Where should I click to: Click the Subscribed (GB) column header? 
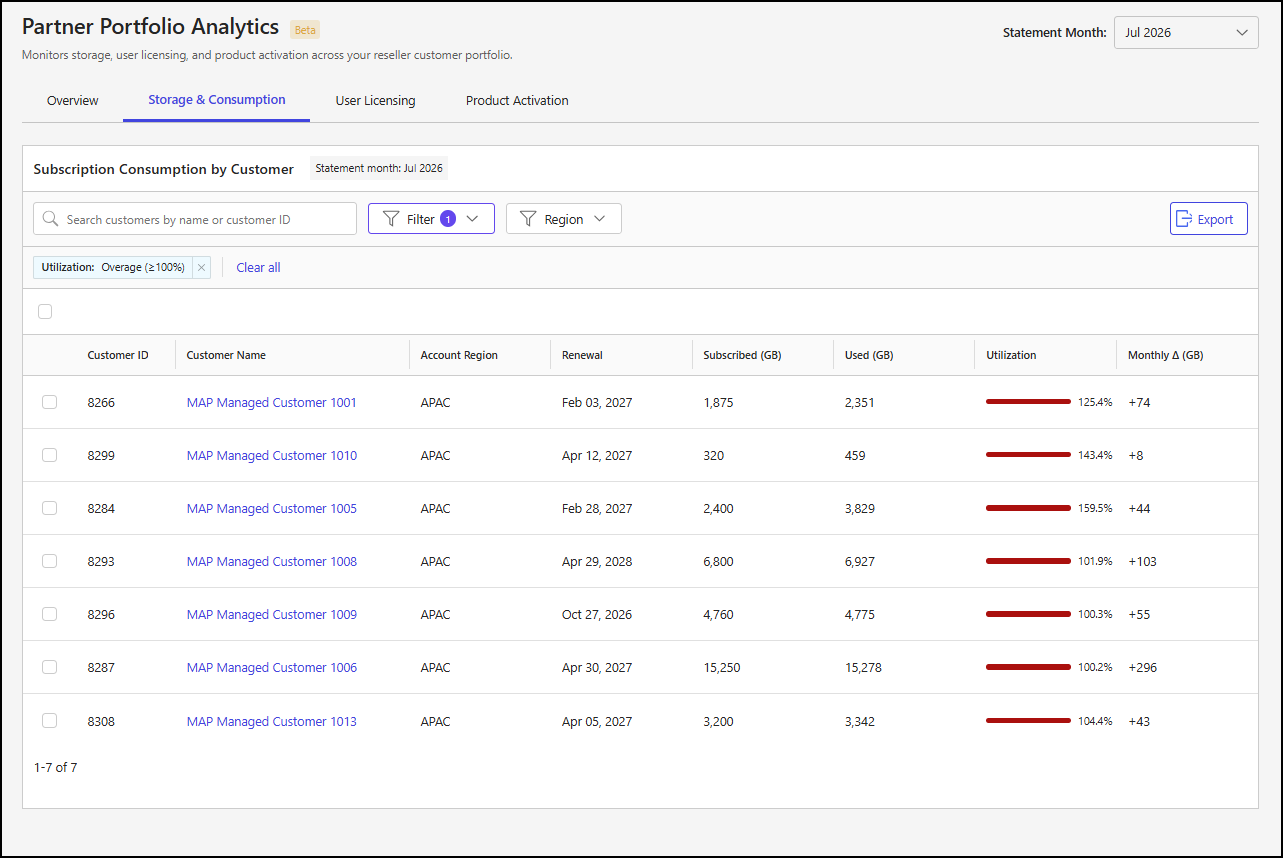742,355
